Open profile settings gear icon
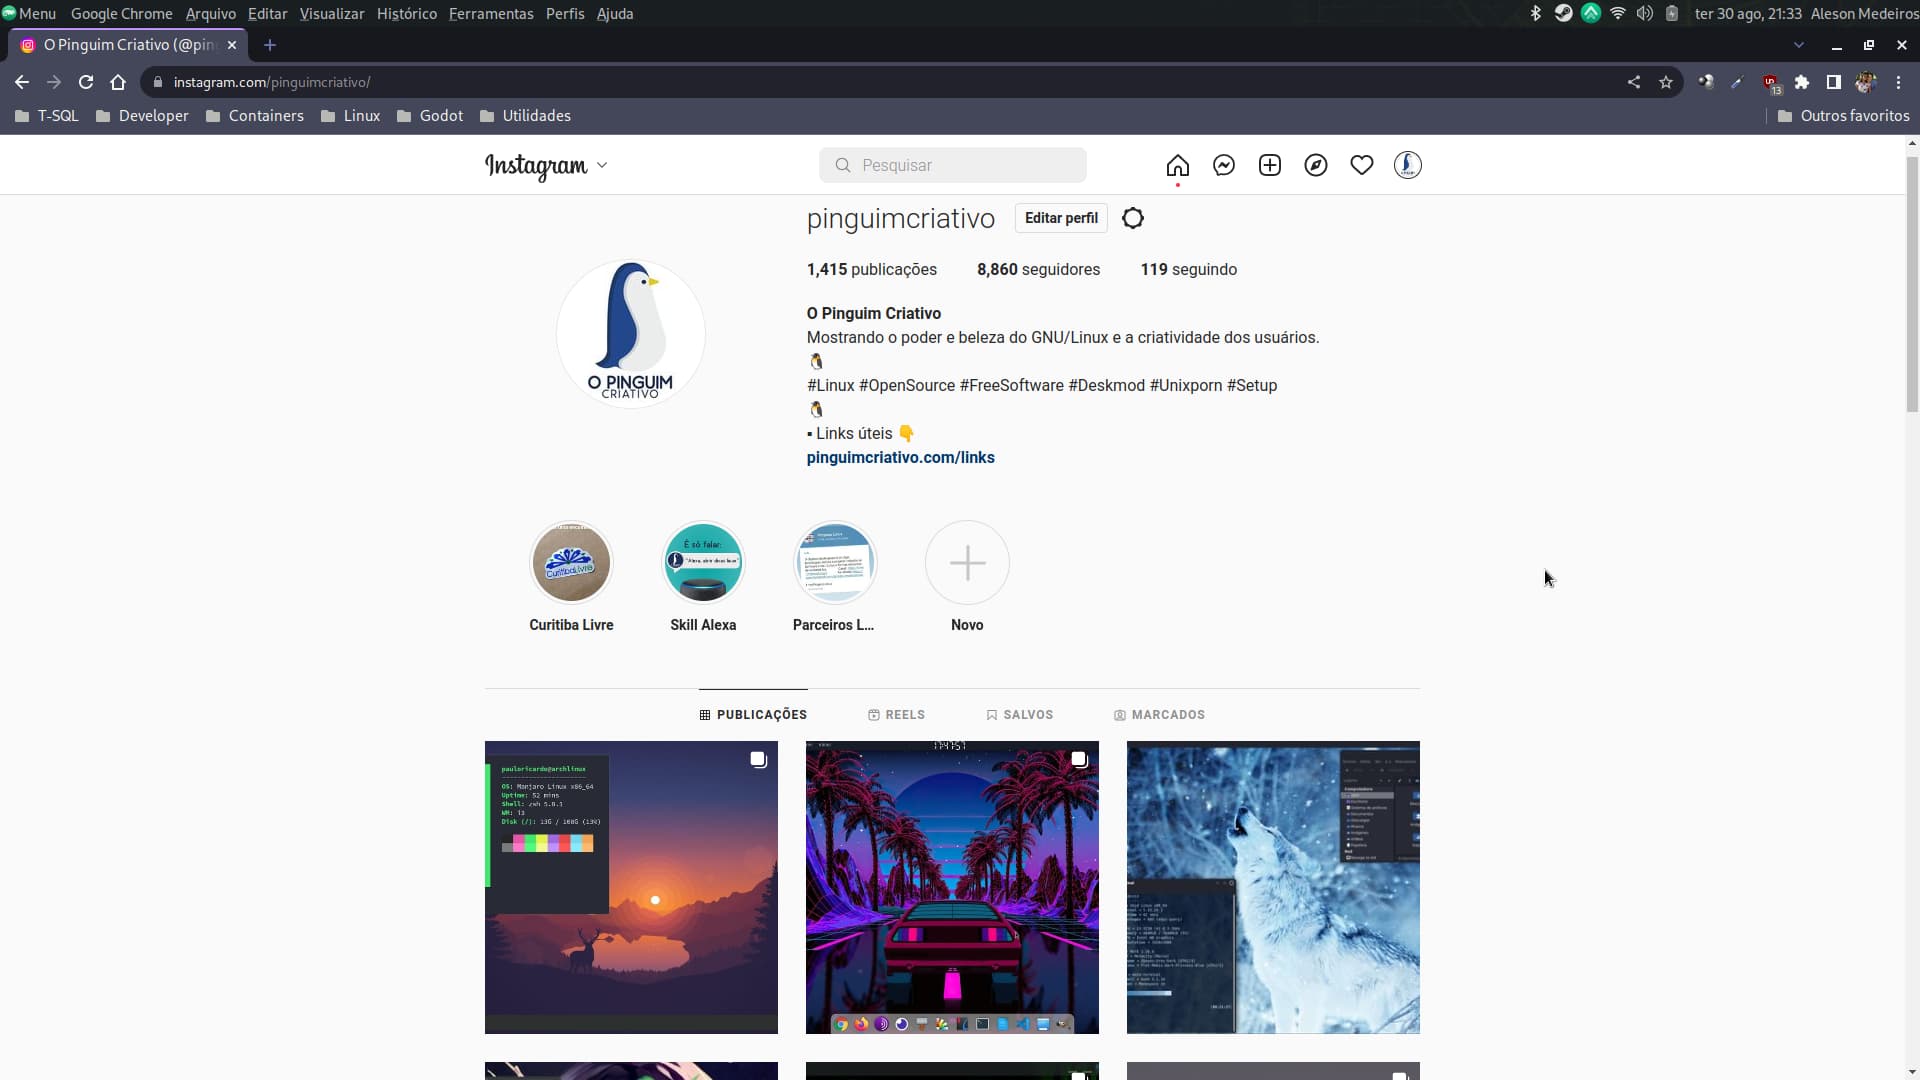Screen dimensions: 1920x1080 tap(1133, 218)
